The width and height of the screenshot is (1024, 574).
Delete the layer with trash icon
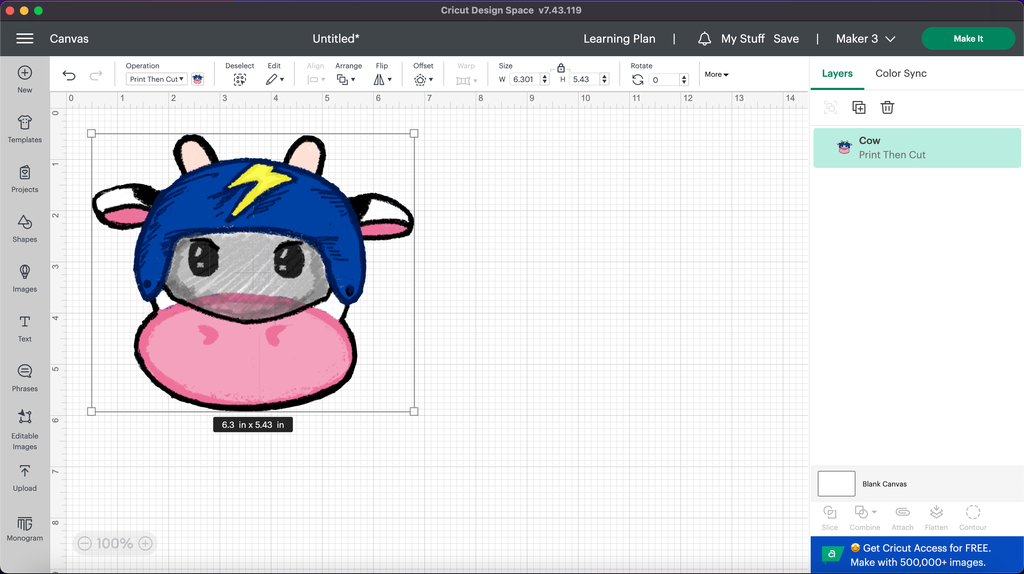(887, 107)
